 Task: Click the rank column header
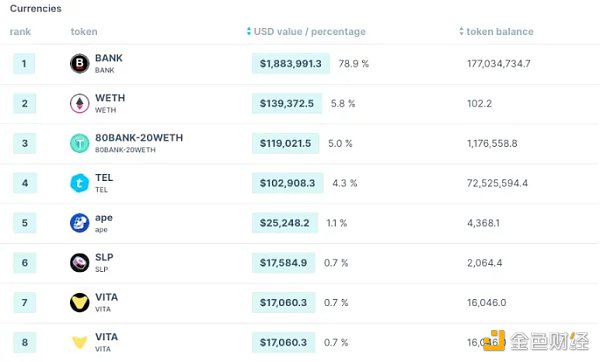coord(20,32)
